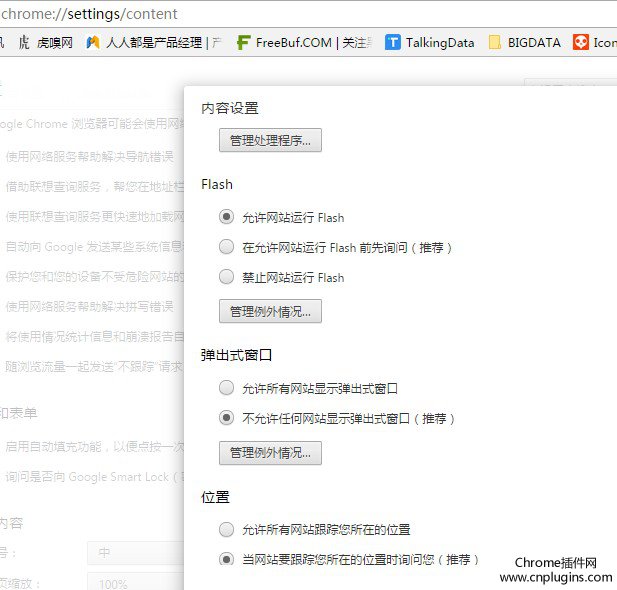The height and width of the screenshot is (590, 617).
Task: Select 允许所有网站显示弹出式窗口 radio button
Action: tap(226, 388)
